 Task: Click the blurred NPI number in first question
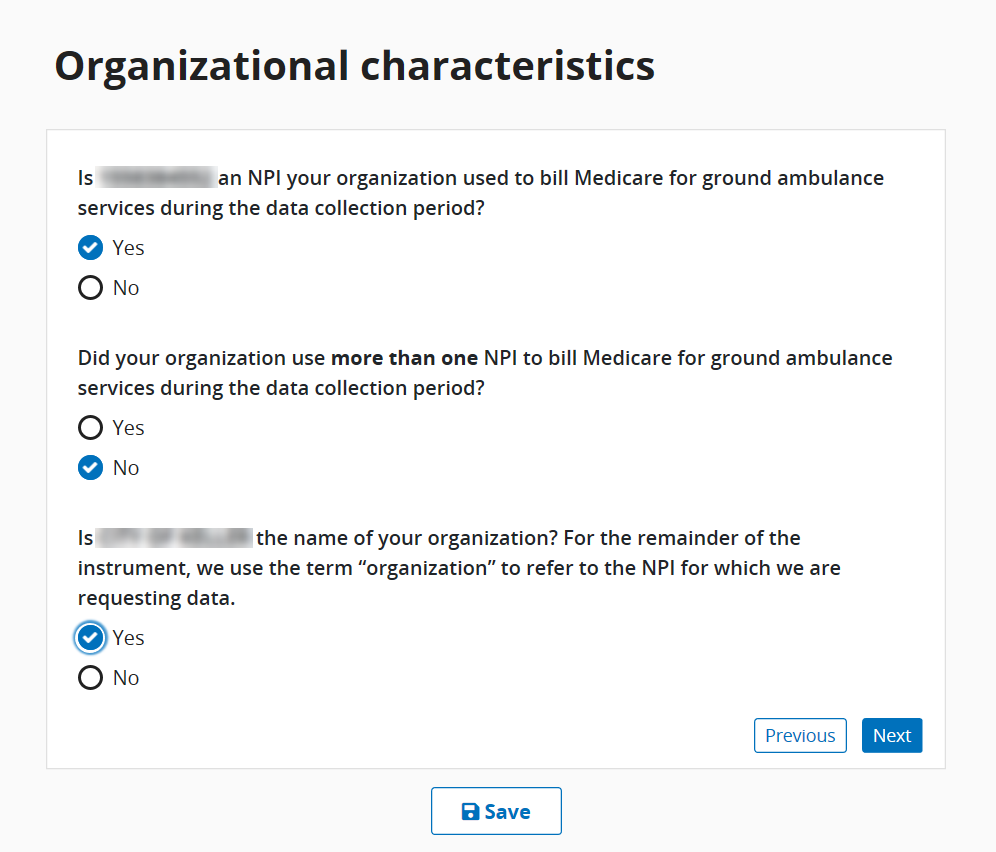(x=156, y=178)
